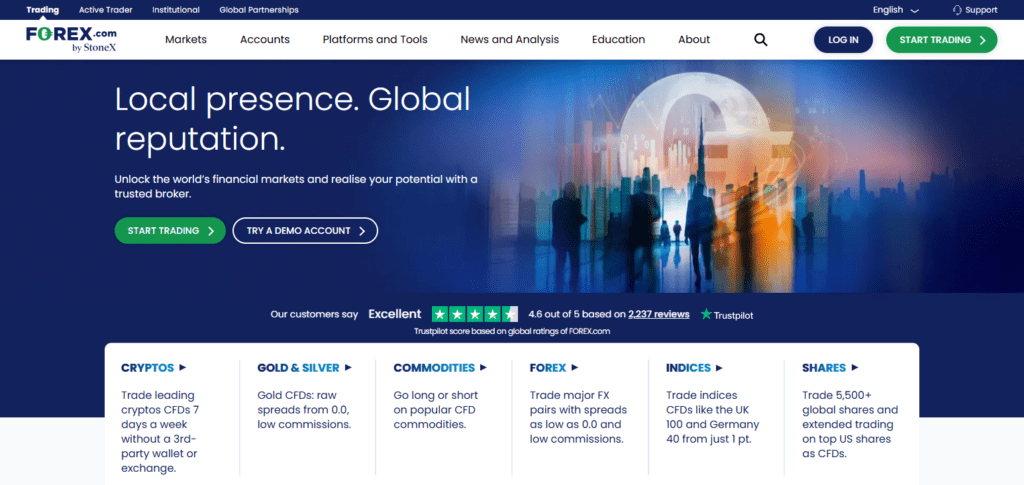The image size is (1024, 485).
Task: Expand the English language dropdown
Action: point(895,10)
